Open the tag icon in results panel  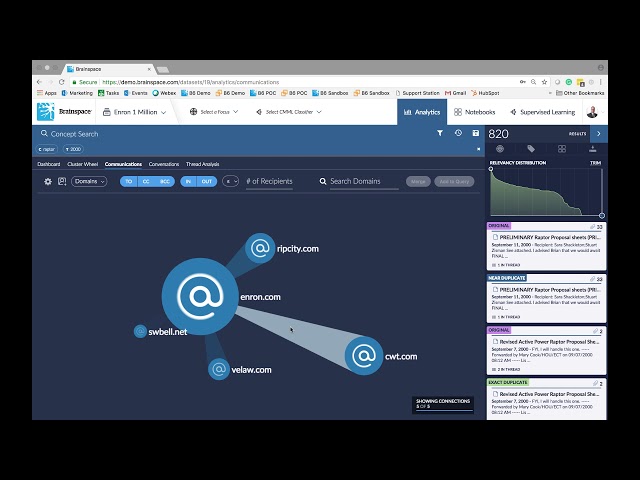pyautogui.click(x=531, y=149)
